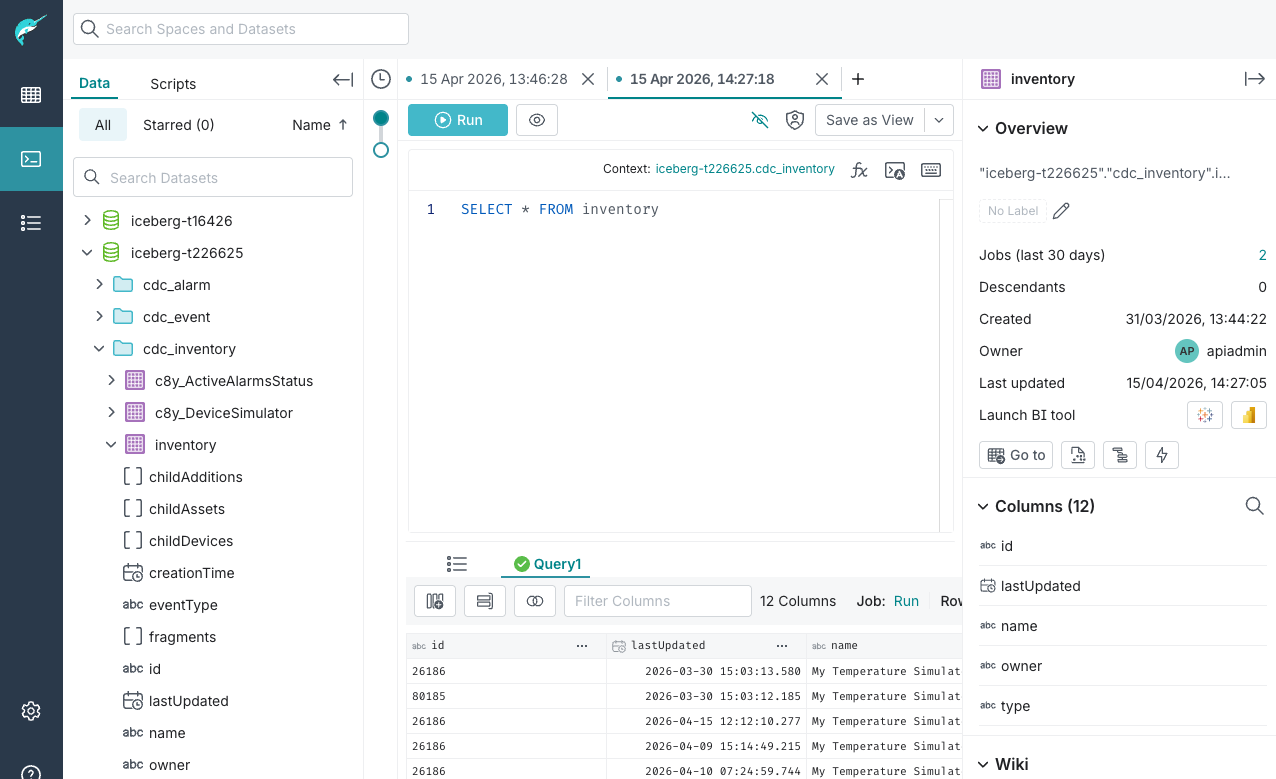1276x779 pixels.
Task: Launch Tableau BI tool icon
Action: pos(1205,415)
